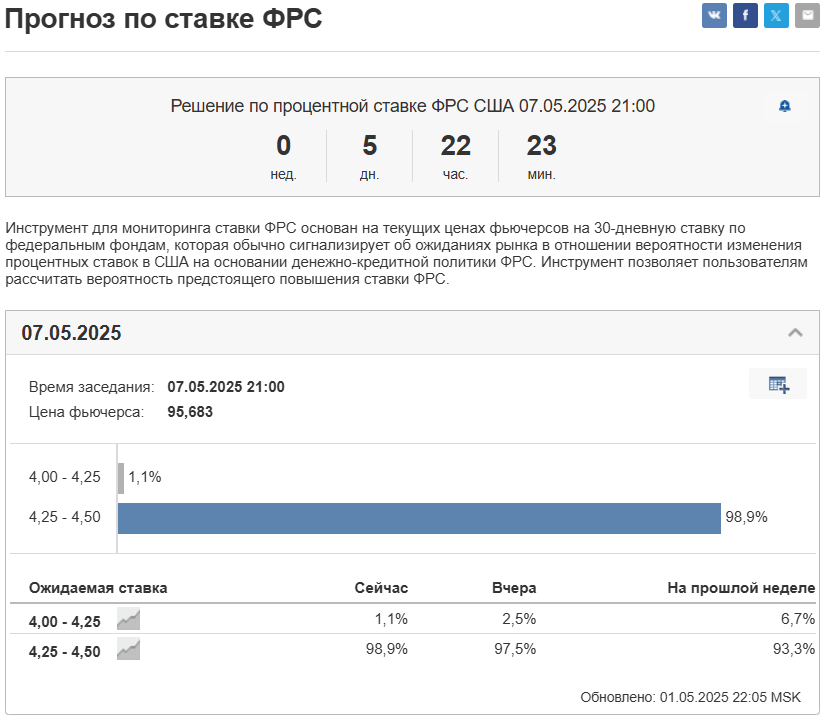Image resolution: width=825 pixels, height=718 pixels.
Task: Sort the table by the Сейчас column
Action: (x=384, y=589)
